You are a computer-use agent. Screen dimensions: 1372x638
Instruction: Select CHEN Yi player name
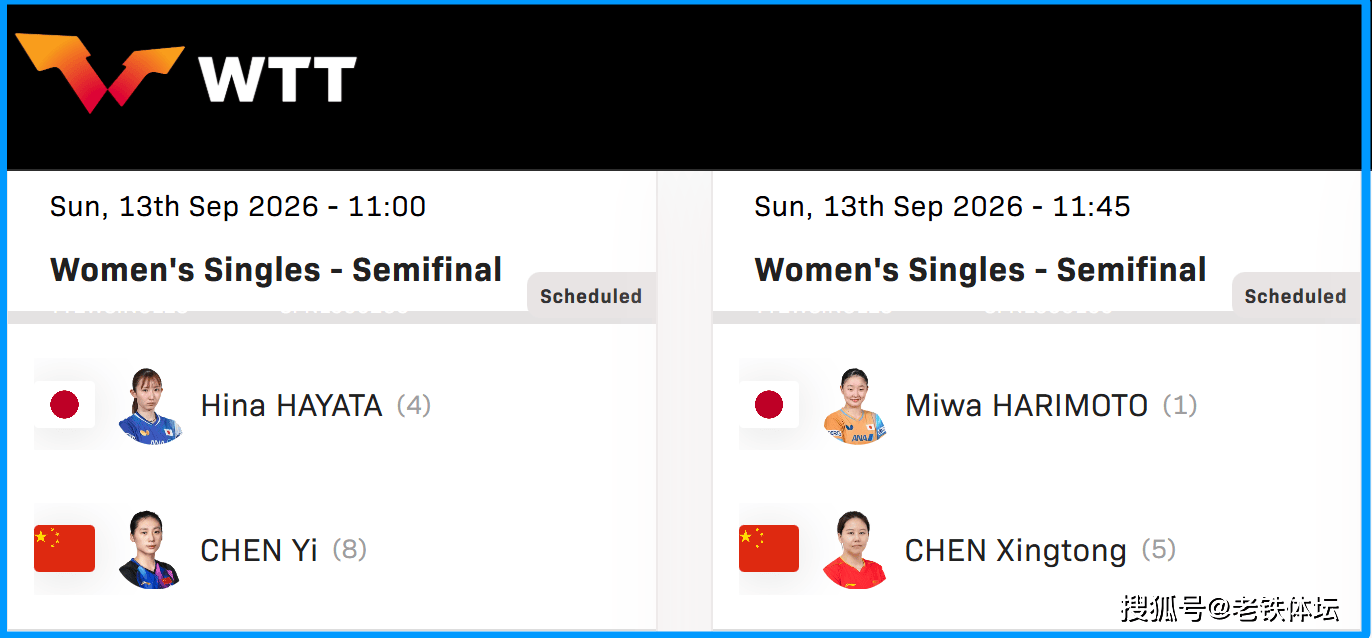point(259,550)
